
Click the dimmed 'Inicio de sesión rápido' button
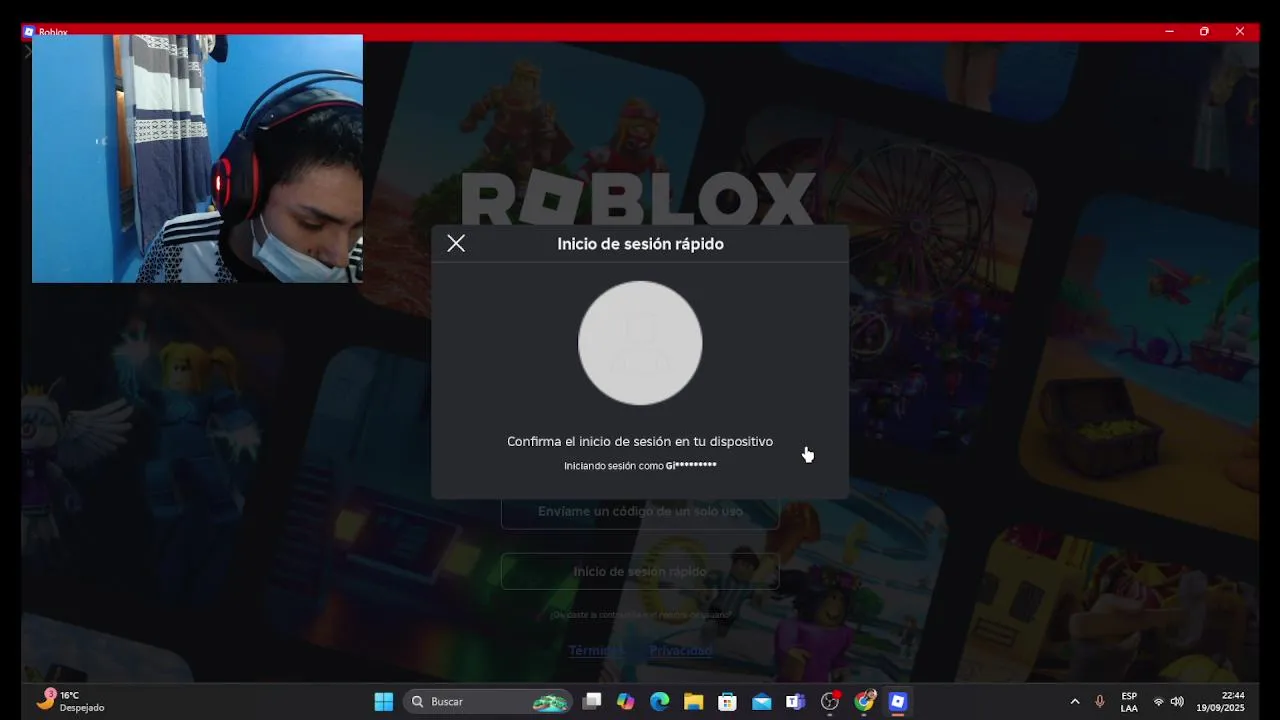640,572
